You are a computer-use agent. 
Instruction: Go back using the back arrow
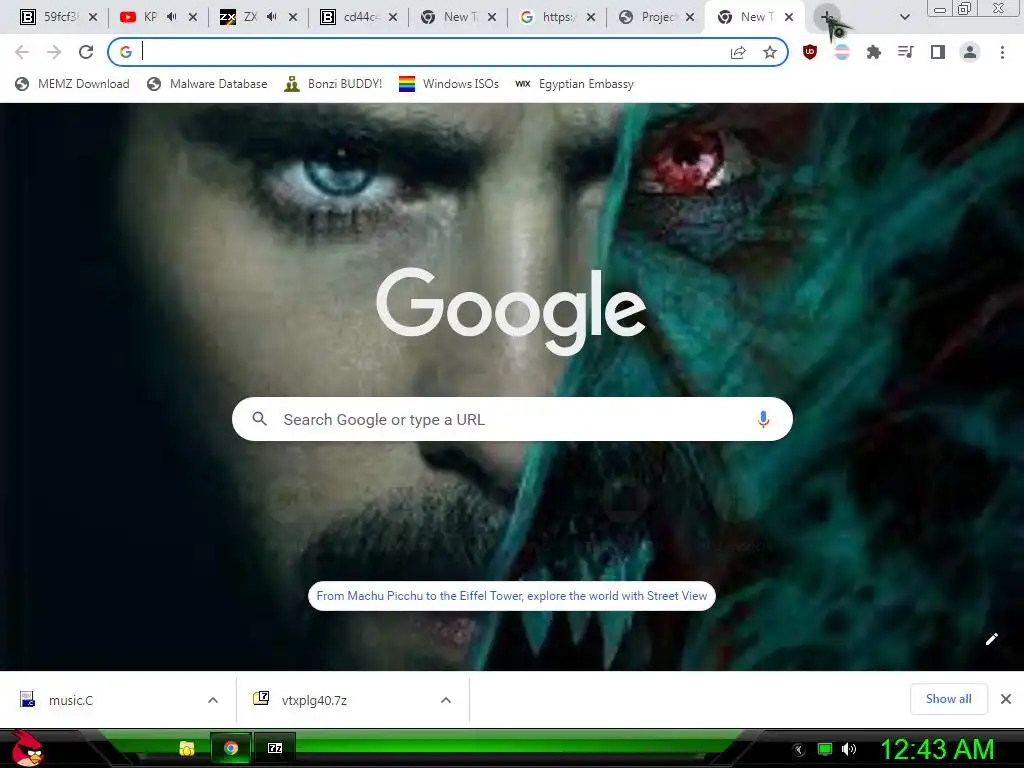tap(22, 52)
